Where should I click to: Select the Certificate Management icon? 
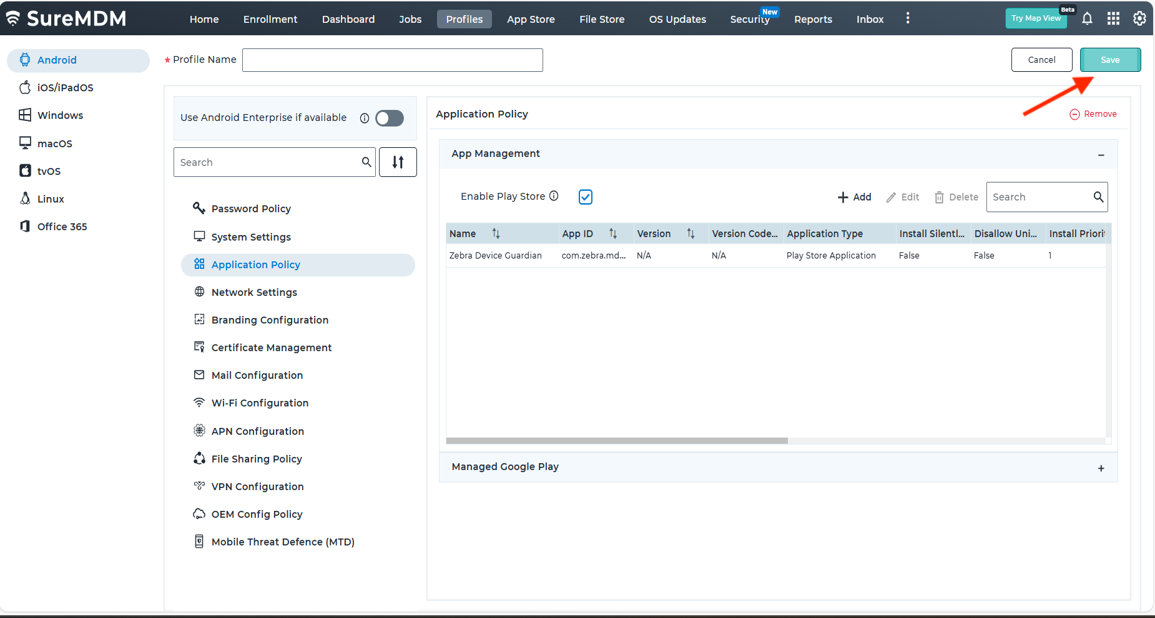click(x=199, y=347)
